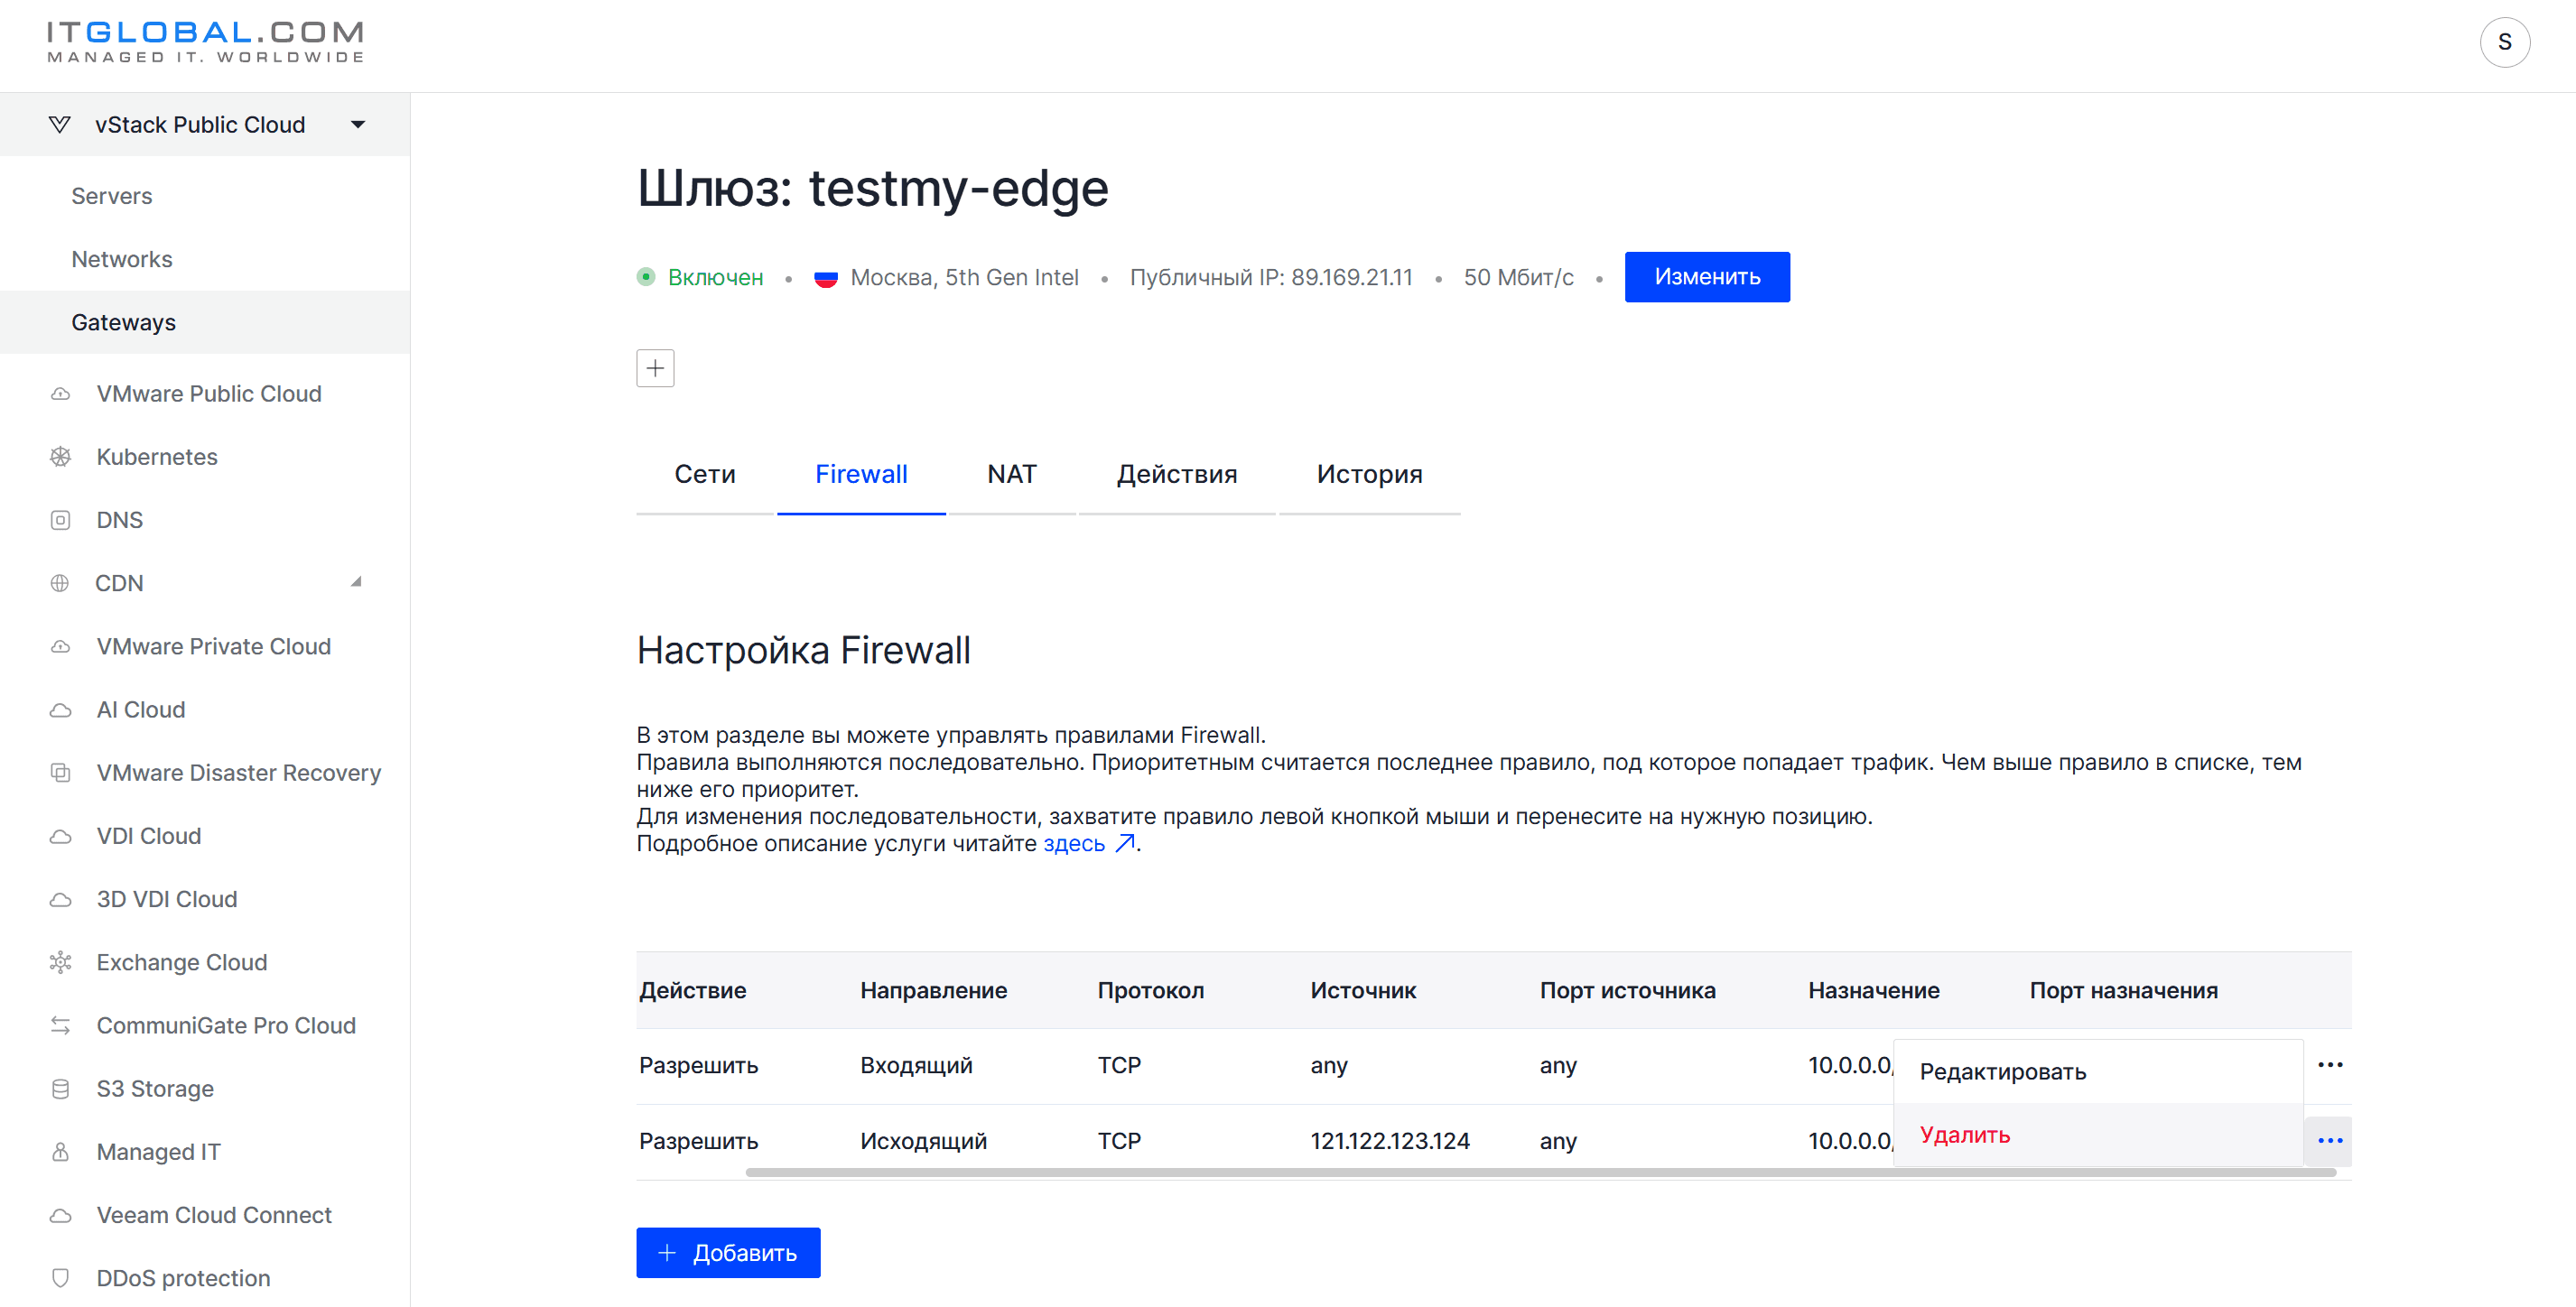The image size is (2576, 1307).
Task: Click the VMware Public Cloud icon
Action: tap(60, 394)
